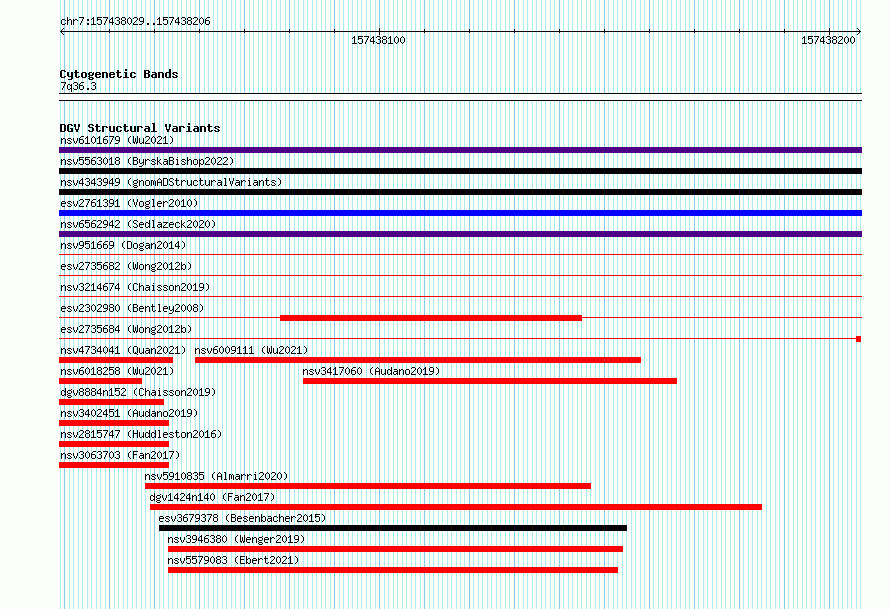Click the 157438200 ruler position label
The width and height of the screenshot is (890, 609).
828,40
